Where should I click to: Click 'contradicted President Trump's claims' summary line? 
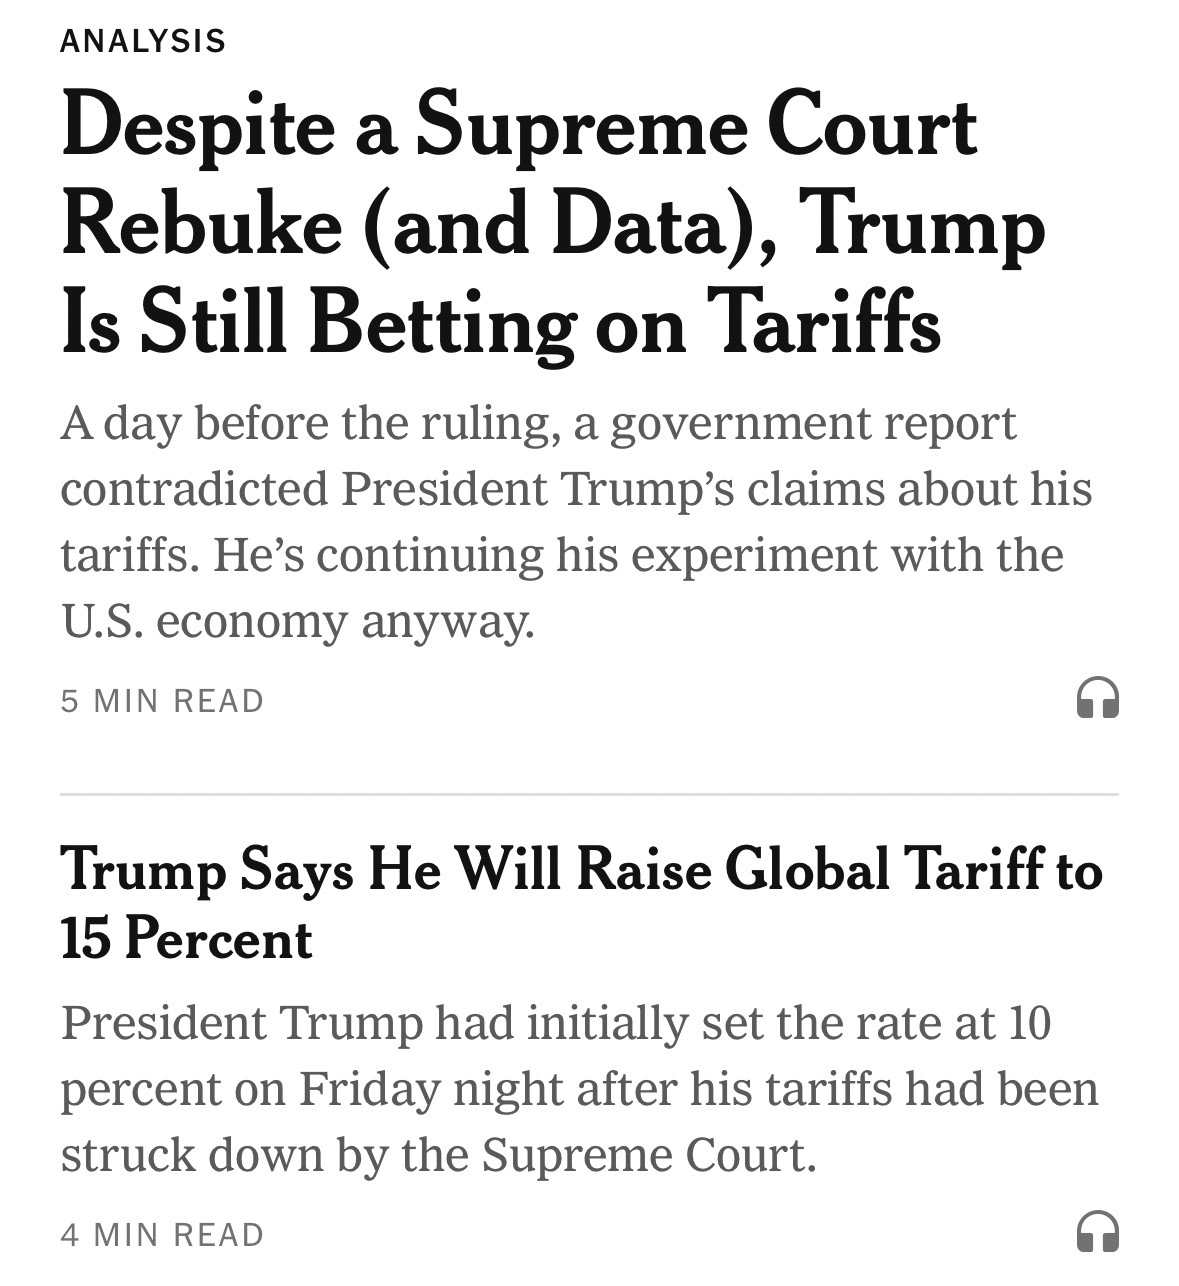576,489
